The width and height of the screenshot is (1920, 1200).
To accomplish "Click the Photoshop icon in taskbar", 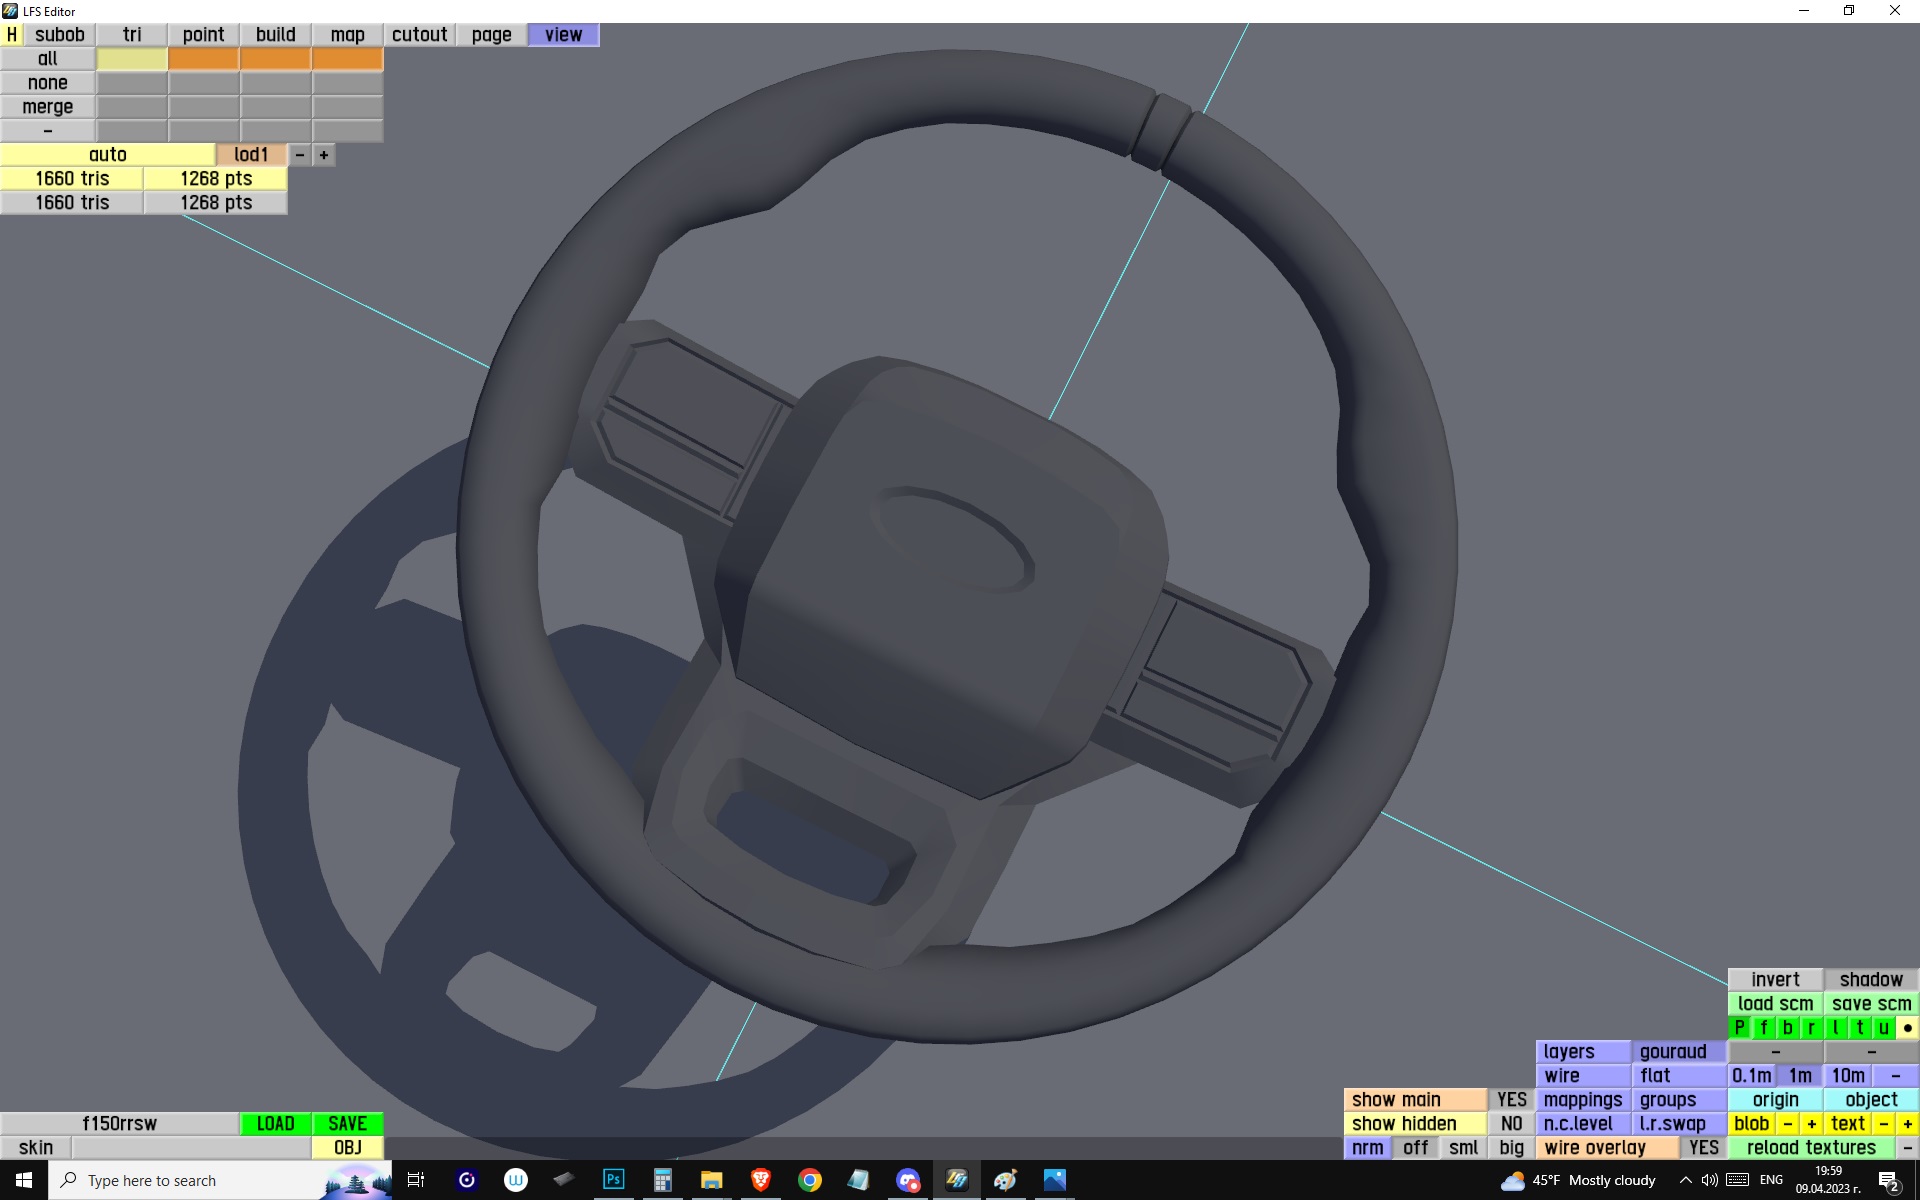I will [x=613, y=1180].
